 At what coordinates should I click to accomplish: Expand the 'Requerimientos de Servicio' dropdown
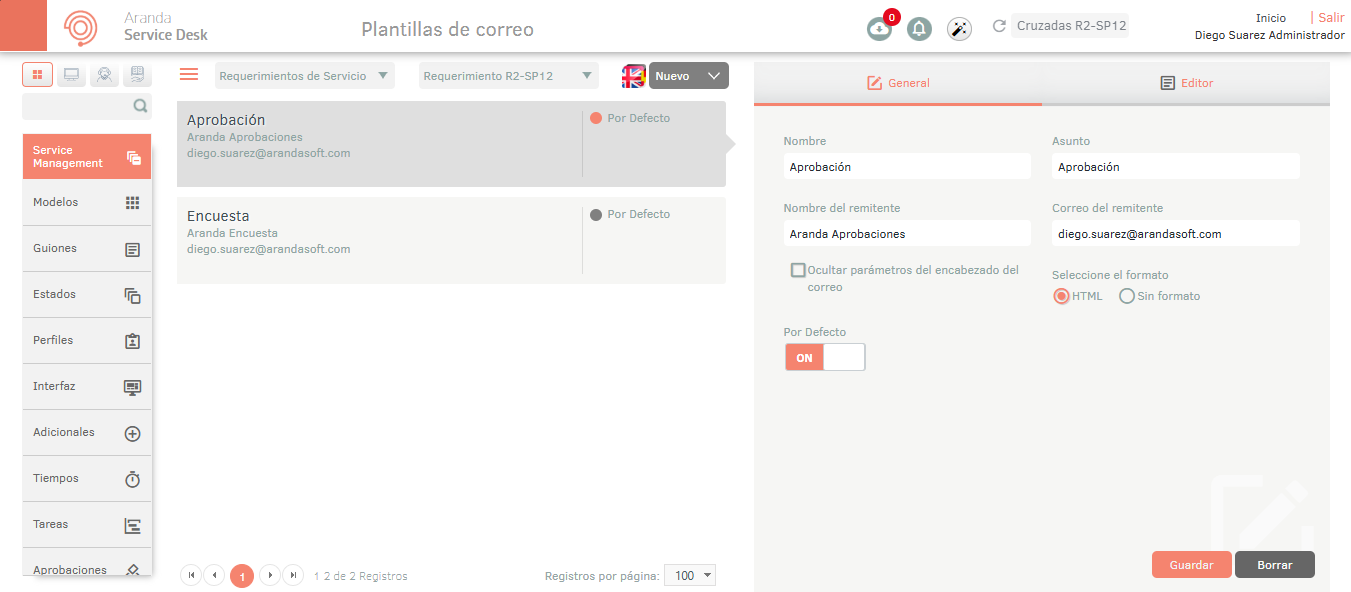[x=304, y=76]
